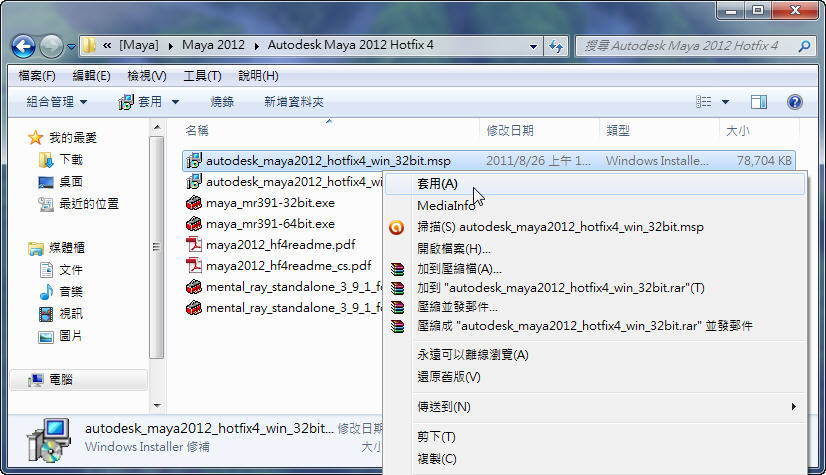Expand the 傳送到(N) submenu
The image size is (826, 475).
click(x=595, y=407)
